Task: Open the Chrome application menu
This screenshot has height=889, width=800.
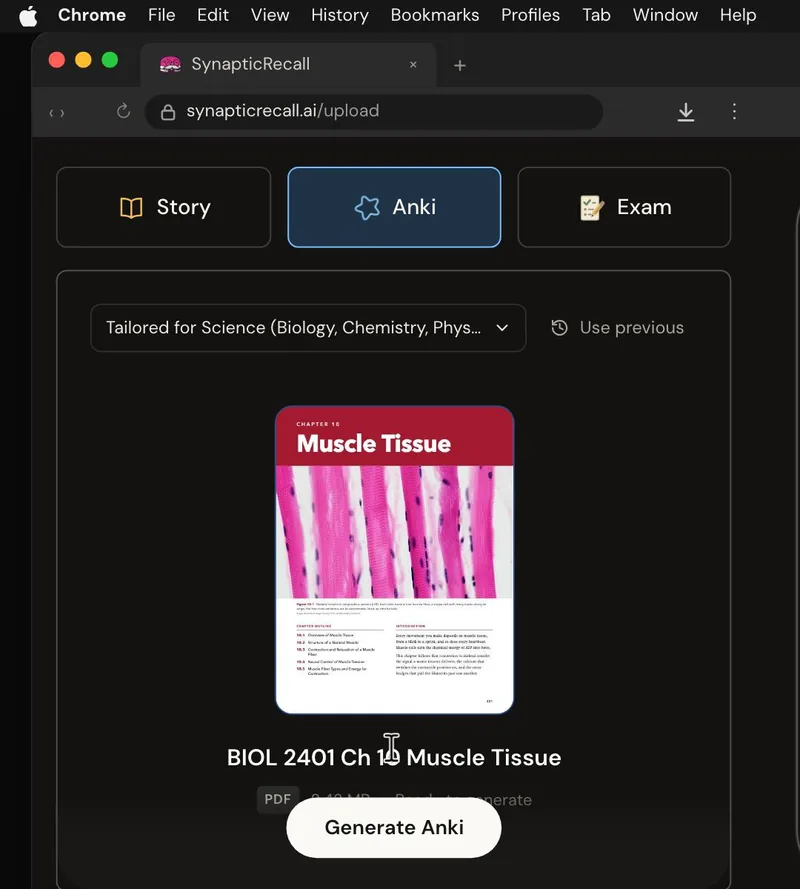Action: [x=92, y=15]
